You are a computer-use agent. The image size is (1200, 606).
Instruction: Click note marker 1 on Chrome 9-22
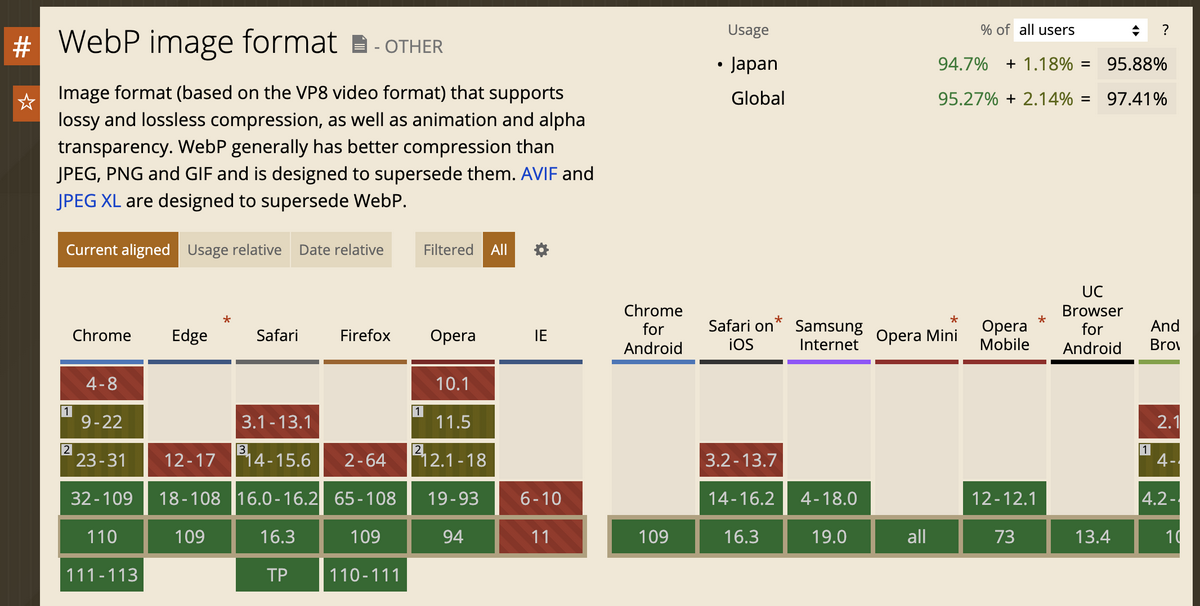tap(66, 411)
